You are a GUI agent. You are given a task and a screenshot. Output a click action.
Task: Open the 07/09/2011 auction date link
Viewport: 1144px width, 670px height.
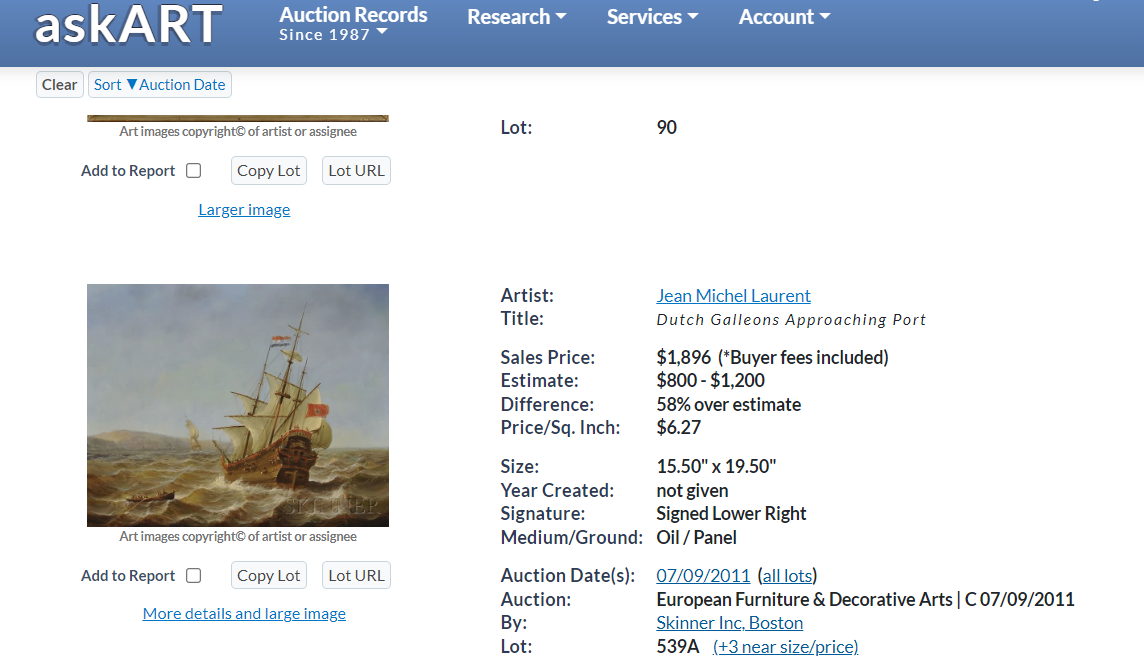pos(703,575)
